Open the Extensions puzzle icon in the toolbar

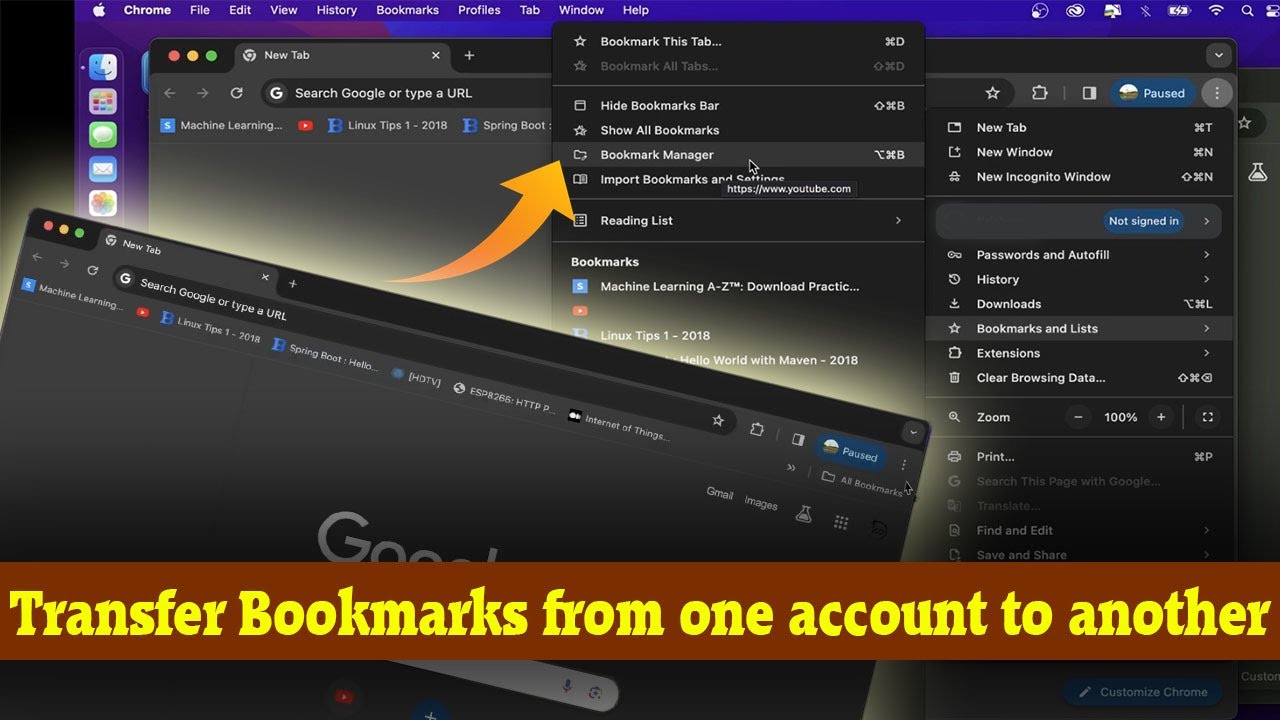point(1040,93)
